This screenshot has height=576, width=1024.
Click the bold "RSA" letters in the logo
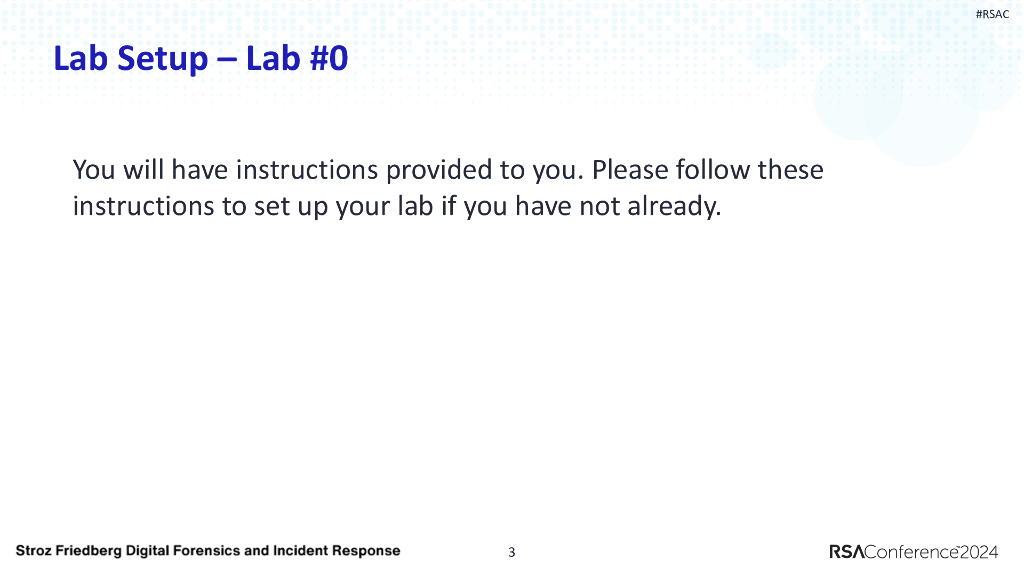(x=846, y=551)
